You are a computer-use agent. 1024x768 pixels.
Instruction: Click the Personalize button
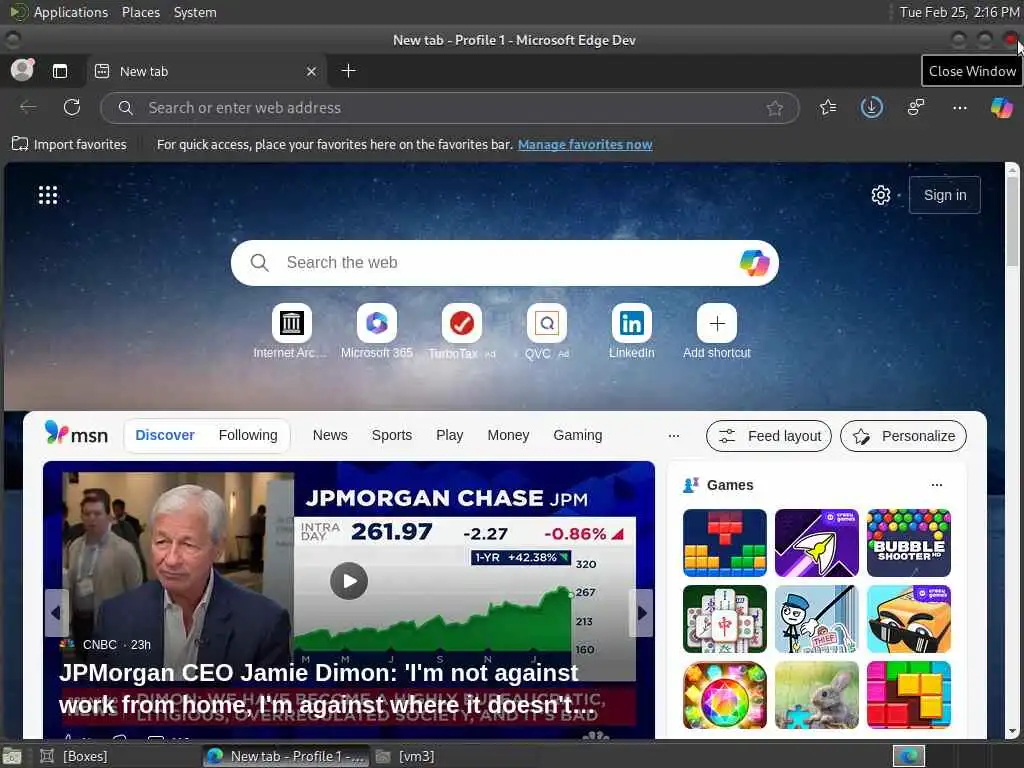[903, 436]
